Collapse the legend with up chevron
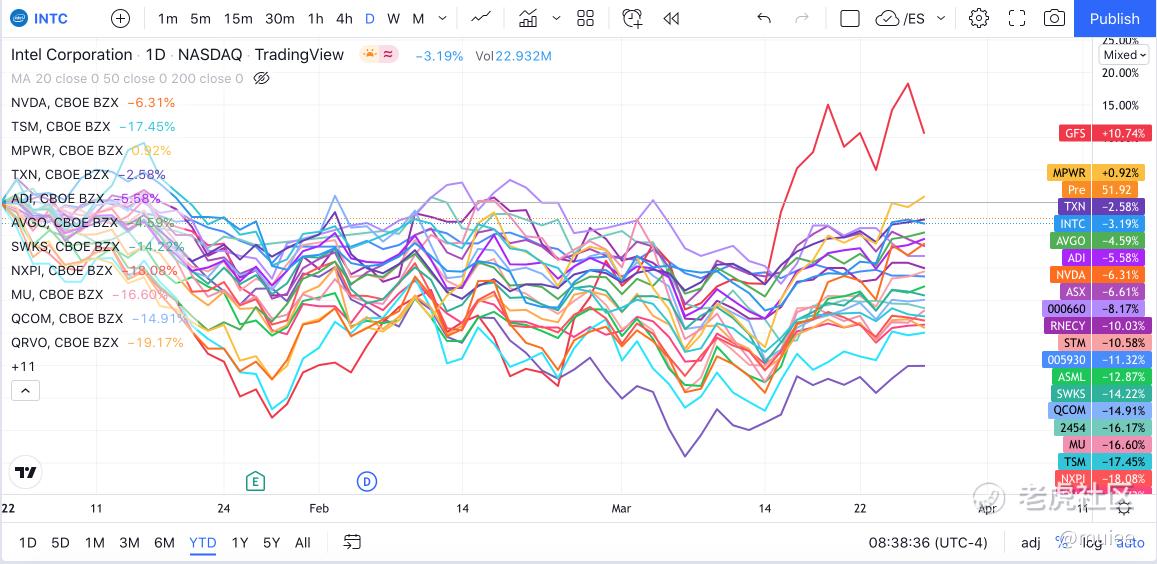Viewport: 1157px width, 564px height. (x=25, y=391)
